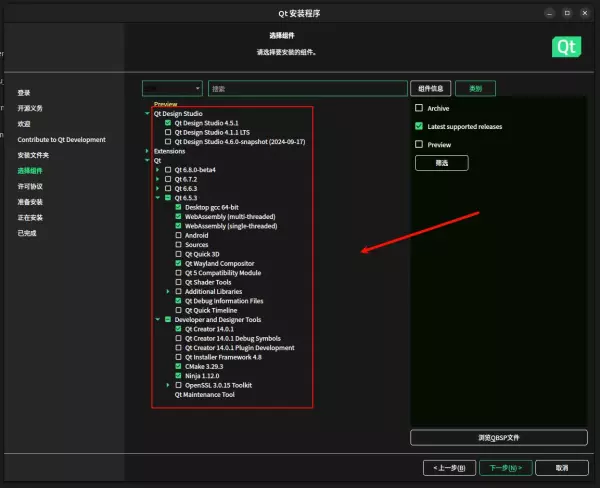Image resolution: width=600 pixels, height=488 pixels.
Task: Uncheck Qt Wayland Compositor
Action: click(x=178, y=263)
